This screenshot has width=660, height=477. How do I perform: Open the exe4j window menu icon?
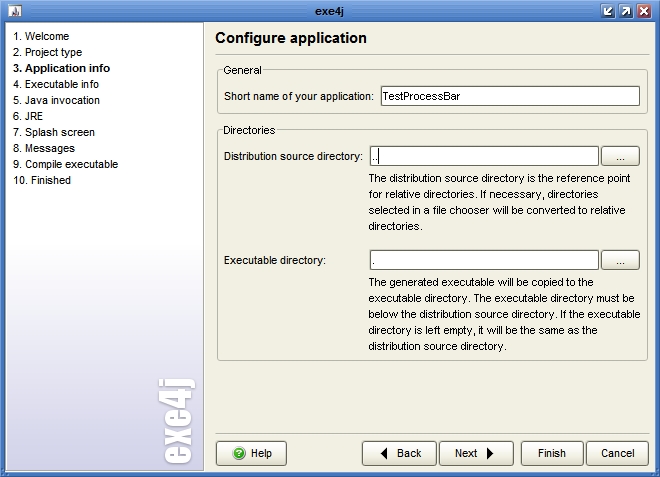point(15,11)
